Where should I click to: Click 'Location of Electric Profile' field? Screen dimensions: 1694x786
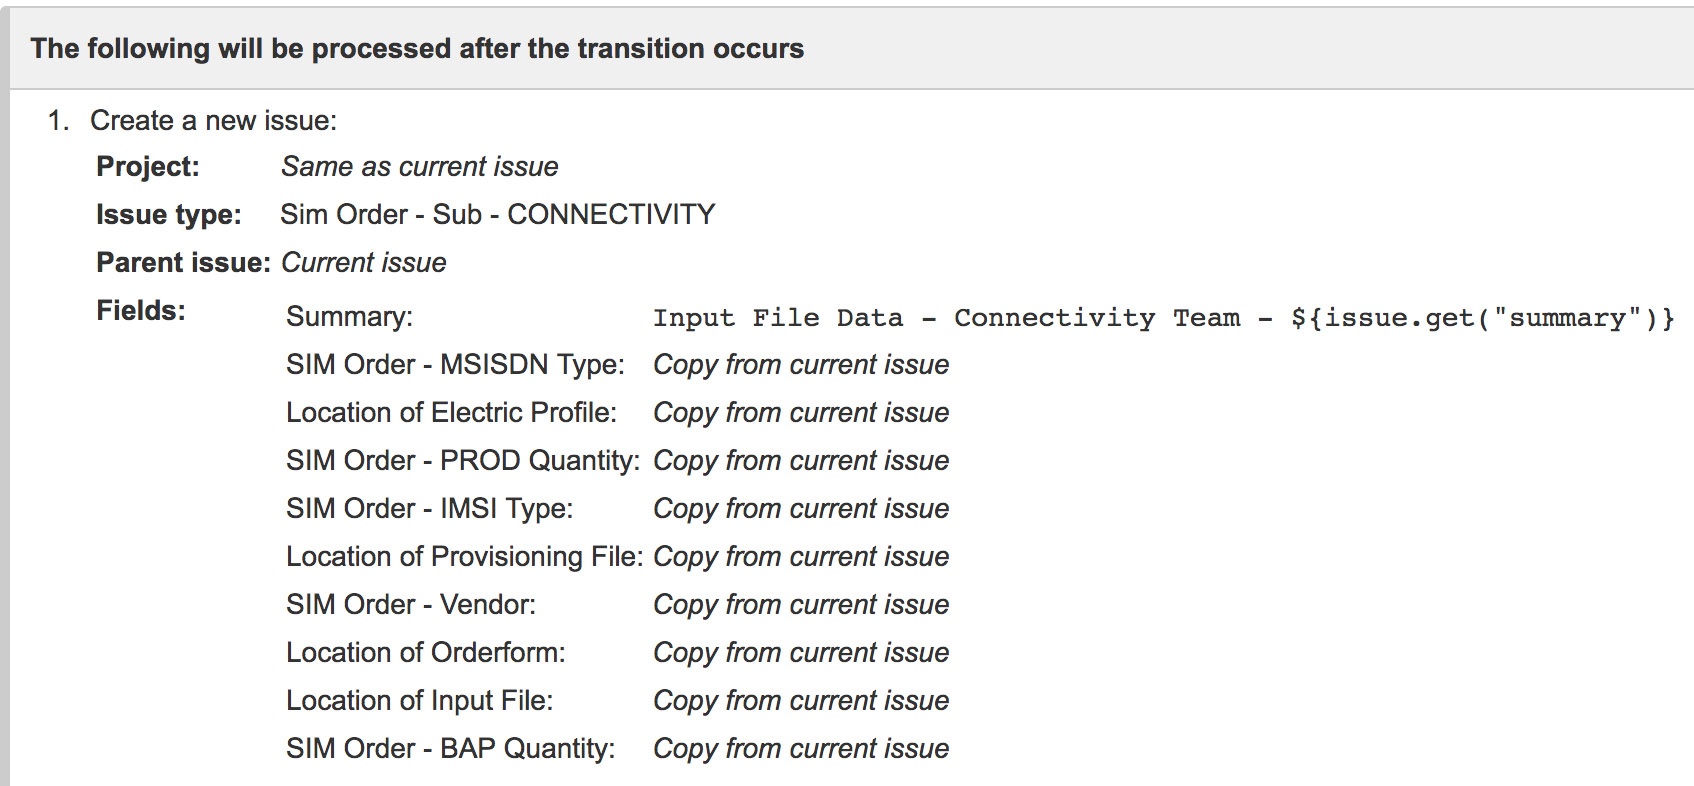point(451,413)
